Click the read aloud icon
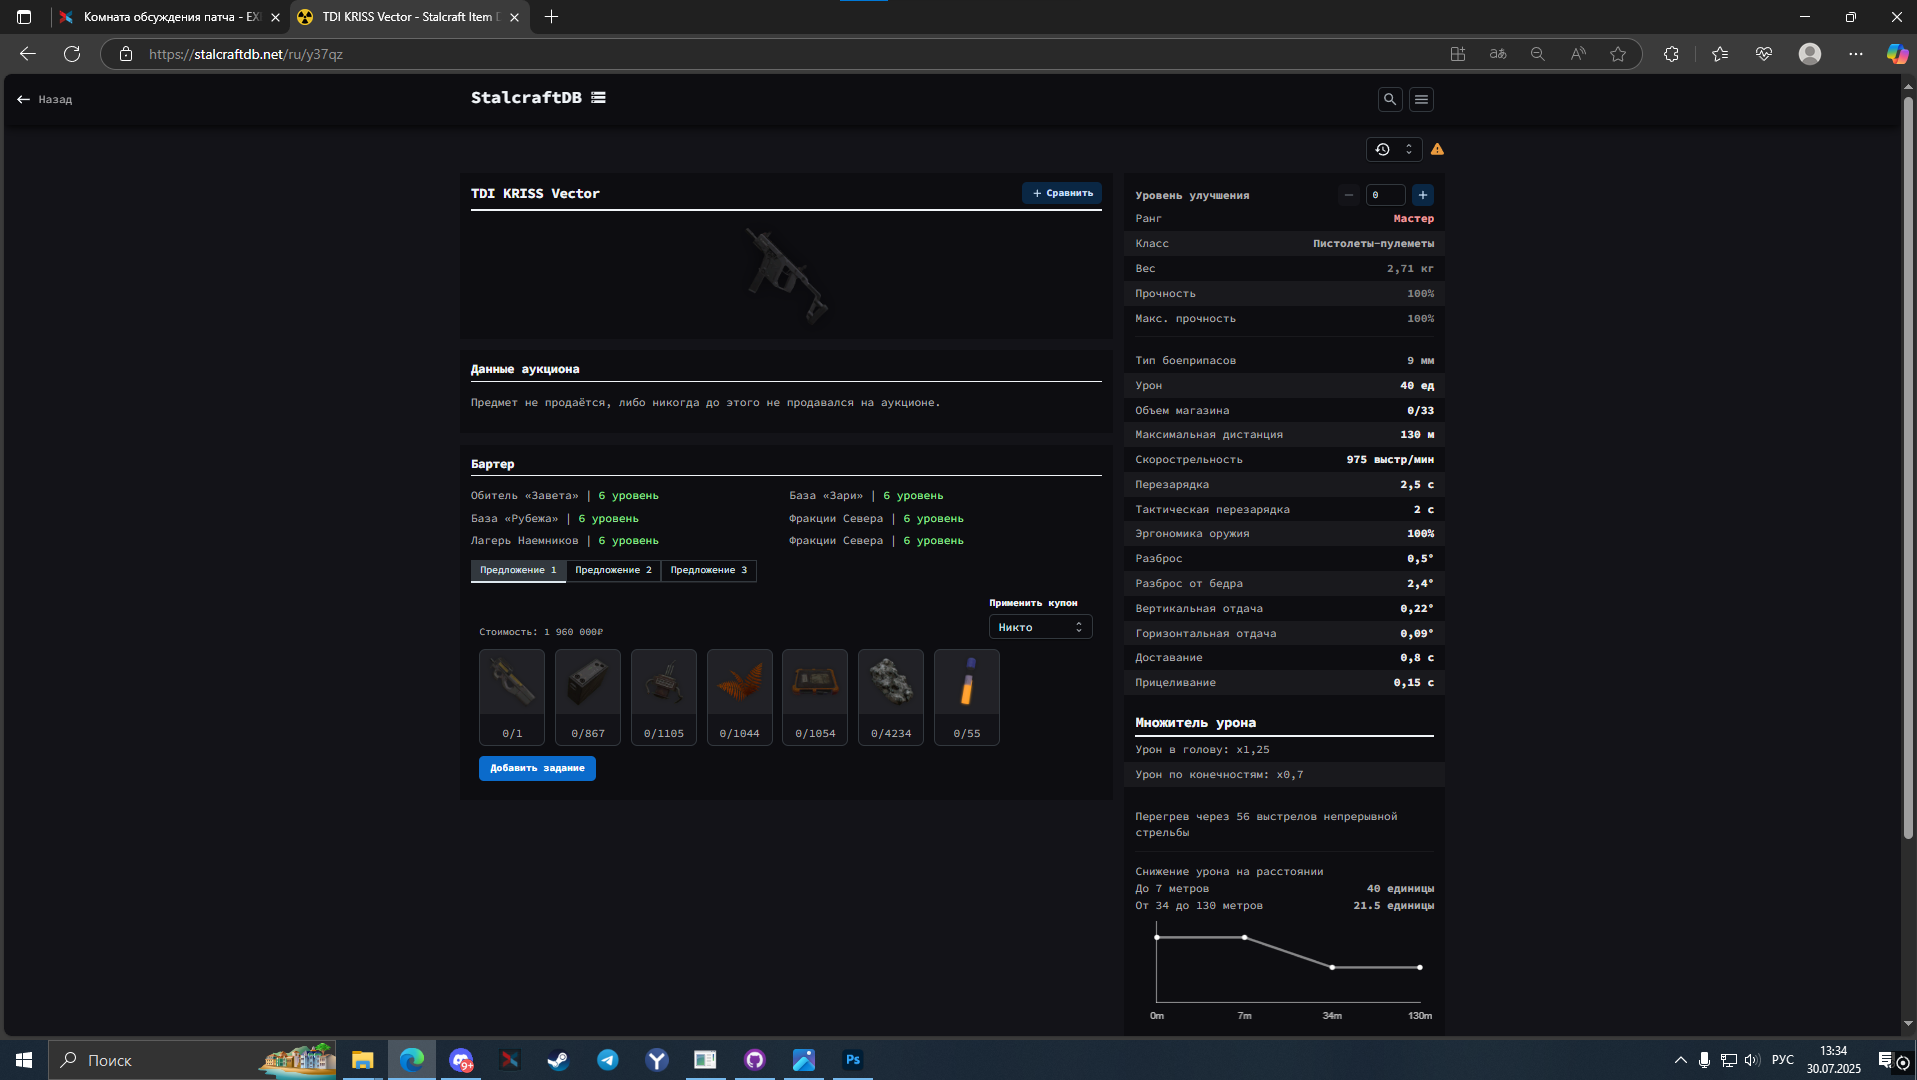This screenshot has width=1917, height=1080. [1578, 54]
